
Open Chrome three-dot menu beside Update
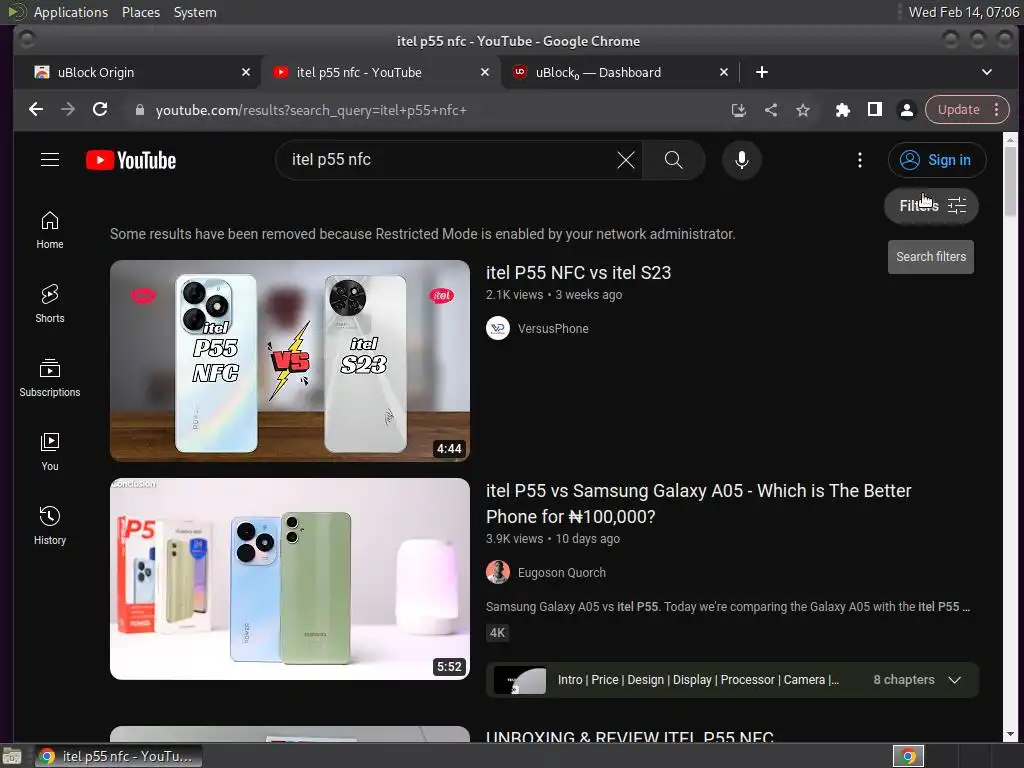[997, 110]
